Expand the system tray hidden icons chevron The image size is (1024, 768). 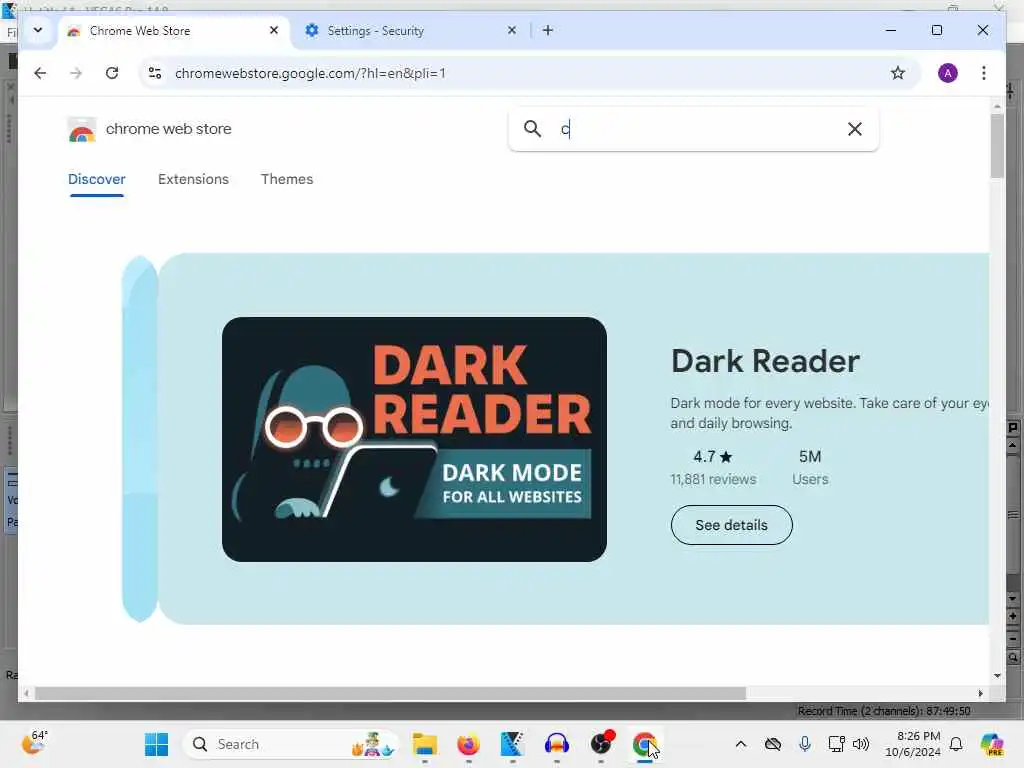(741, 744)
